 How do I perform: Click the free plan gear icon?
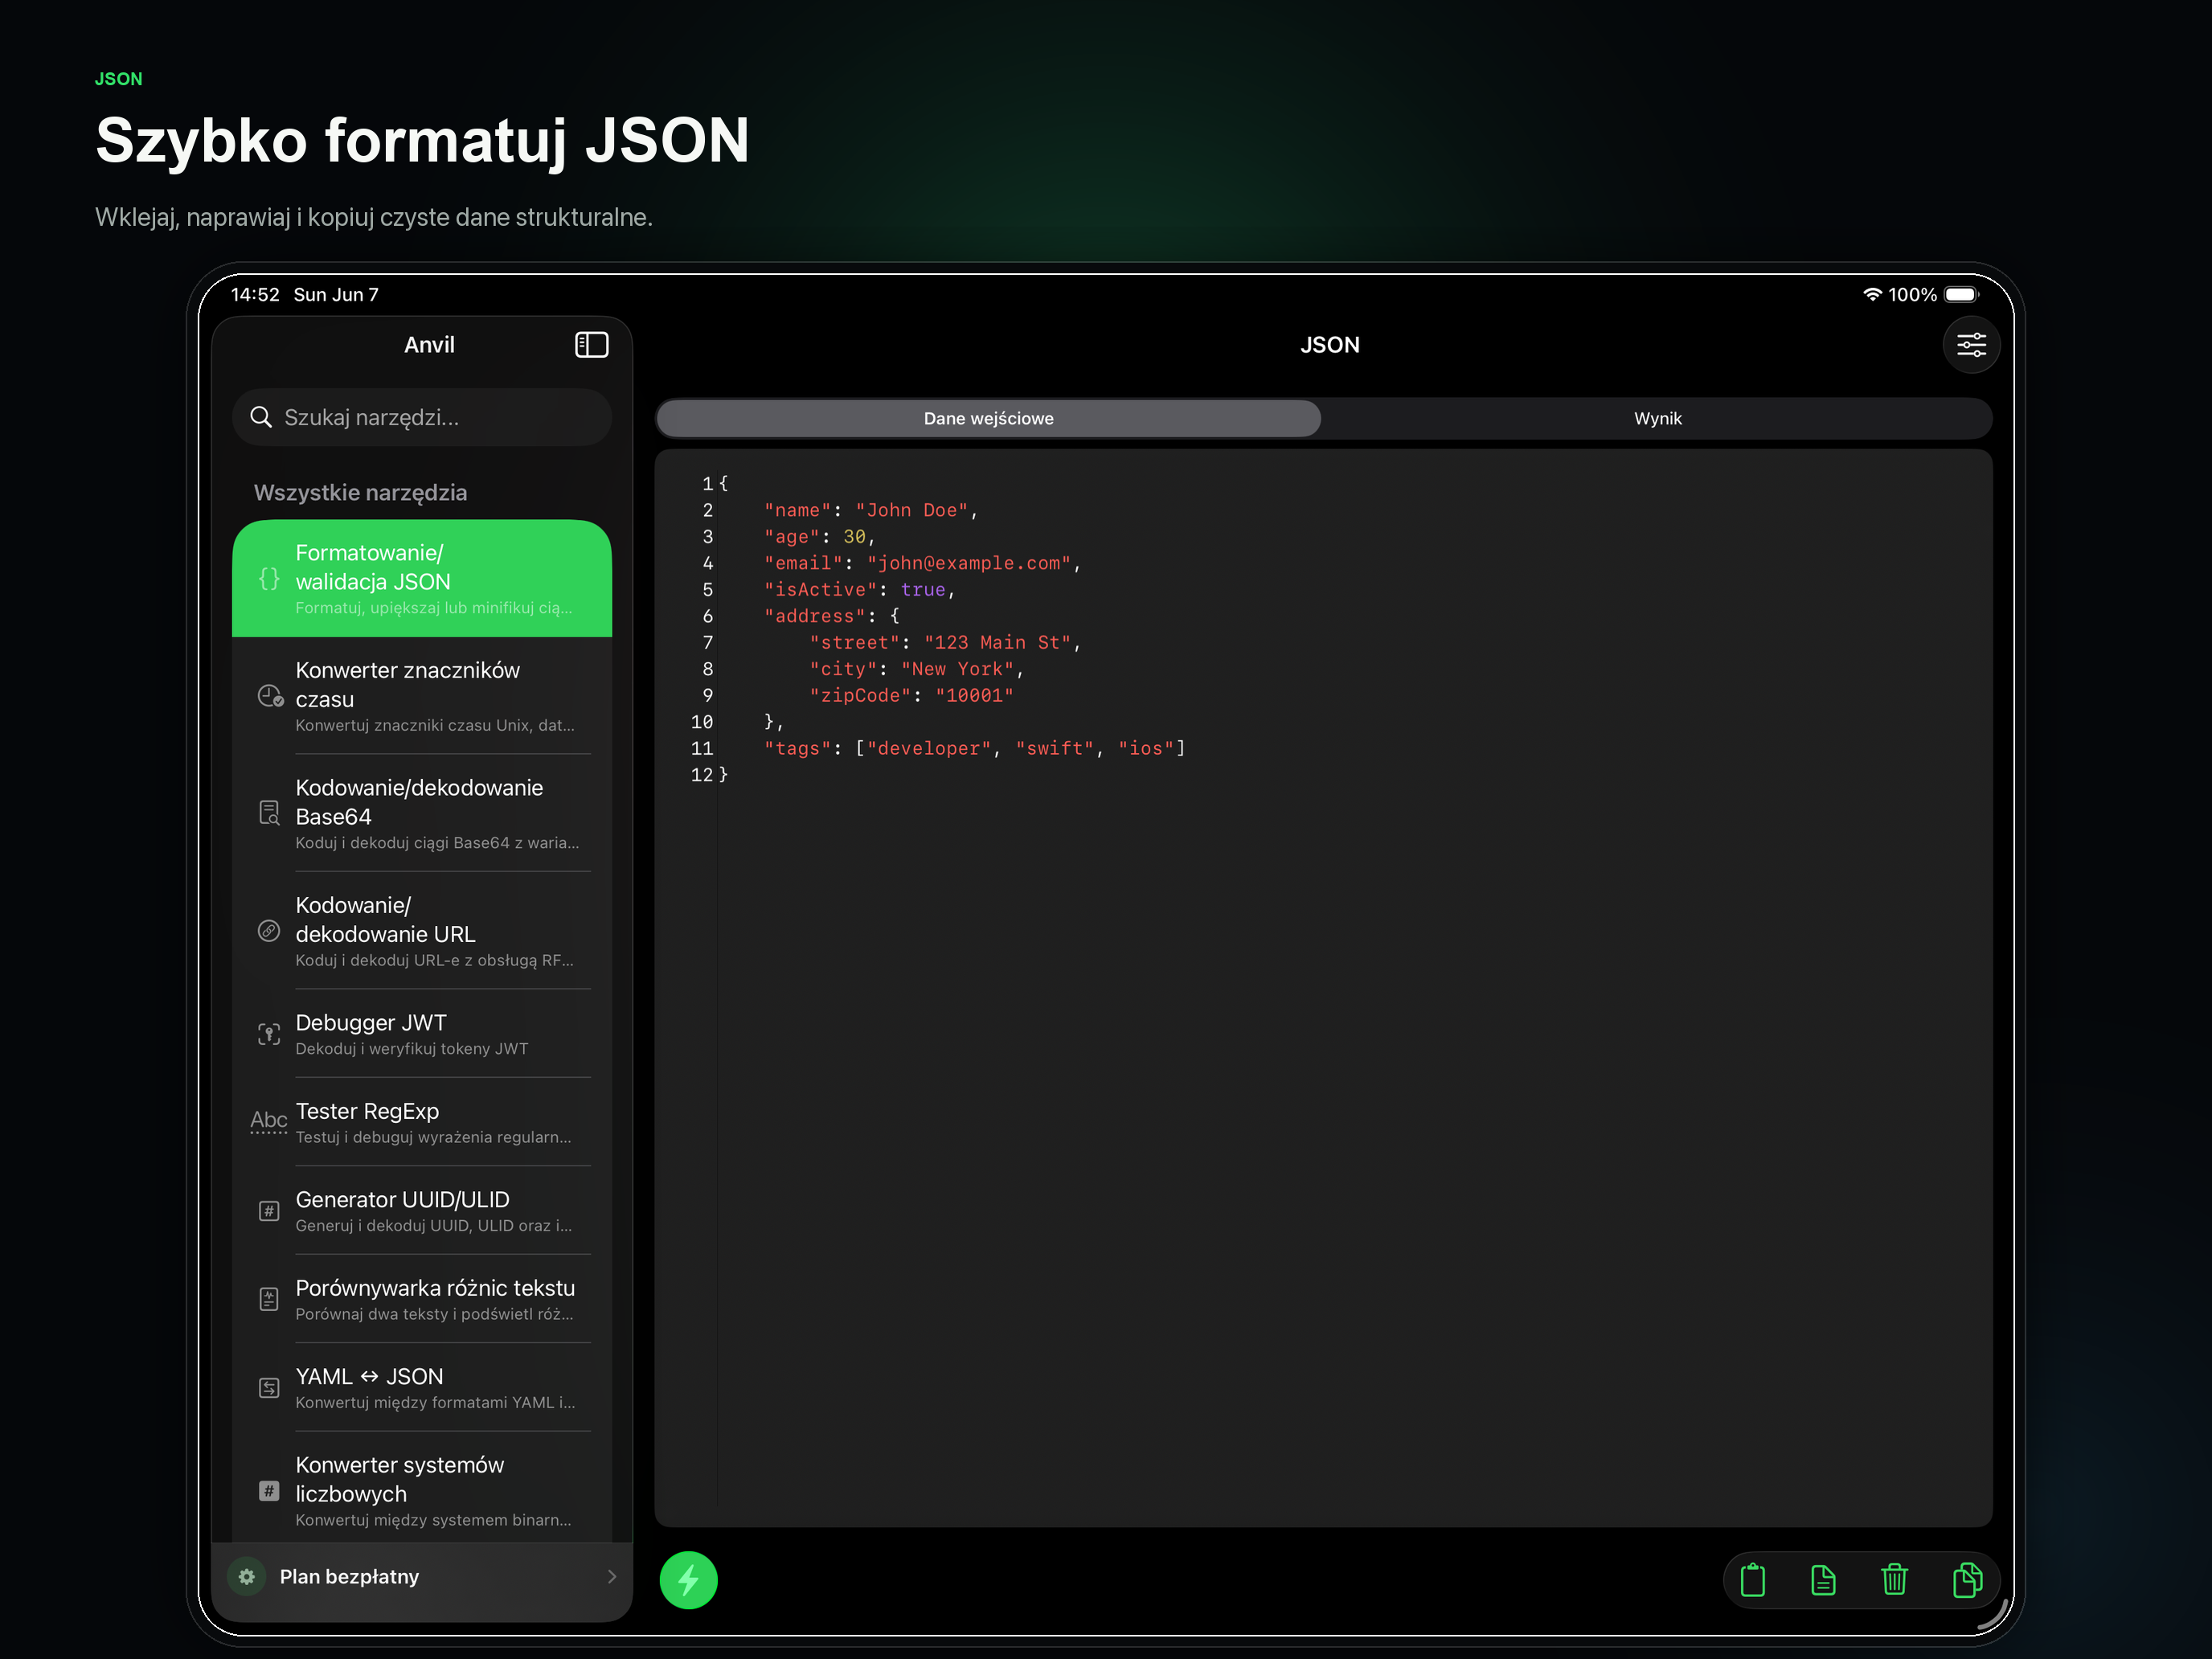click(x=247, y=1576)
